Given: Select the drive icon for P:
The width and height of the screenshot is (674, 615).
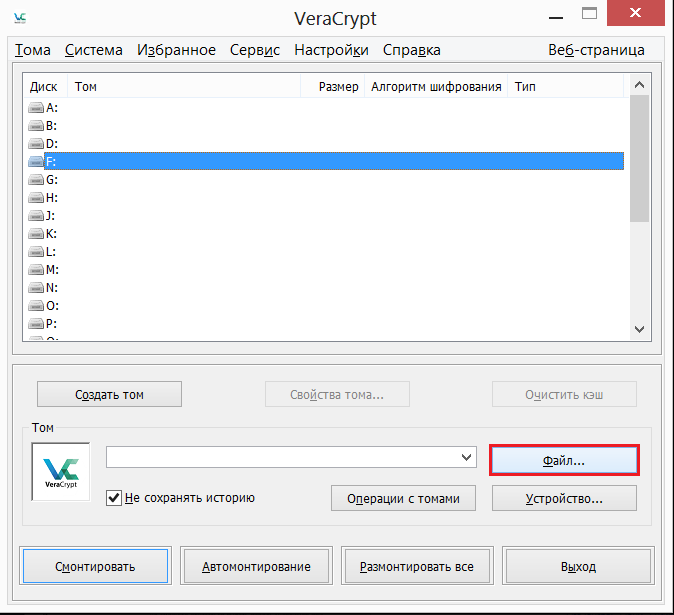Looking at the screenshot, I should coord(36,323).
